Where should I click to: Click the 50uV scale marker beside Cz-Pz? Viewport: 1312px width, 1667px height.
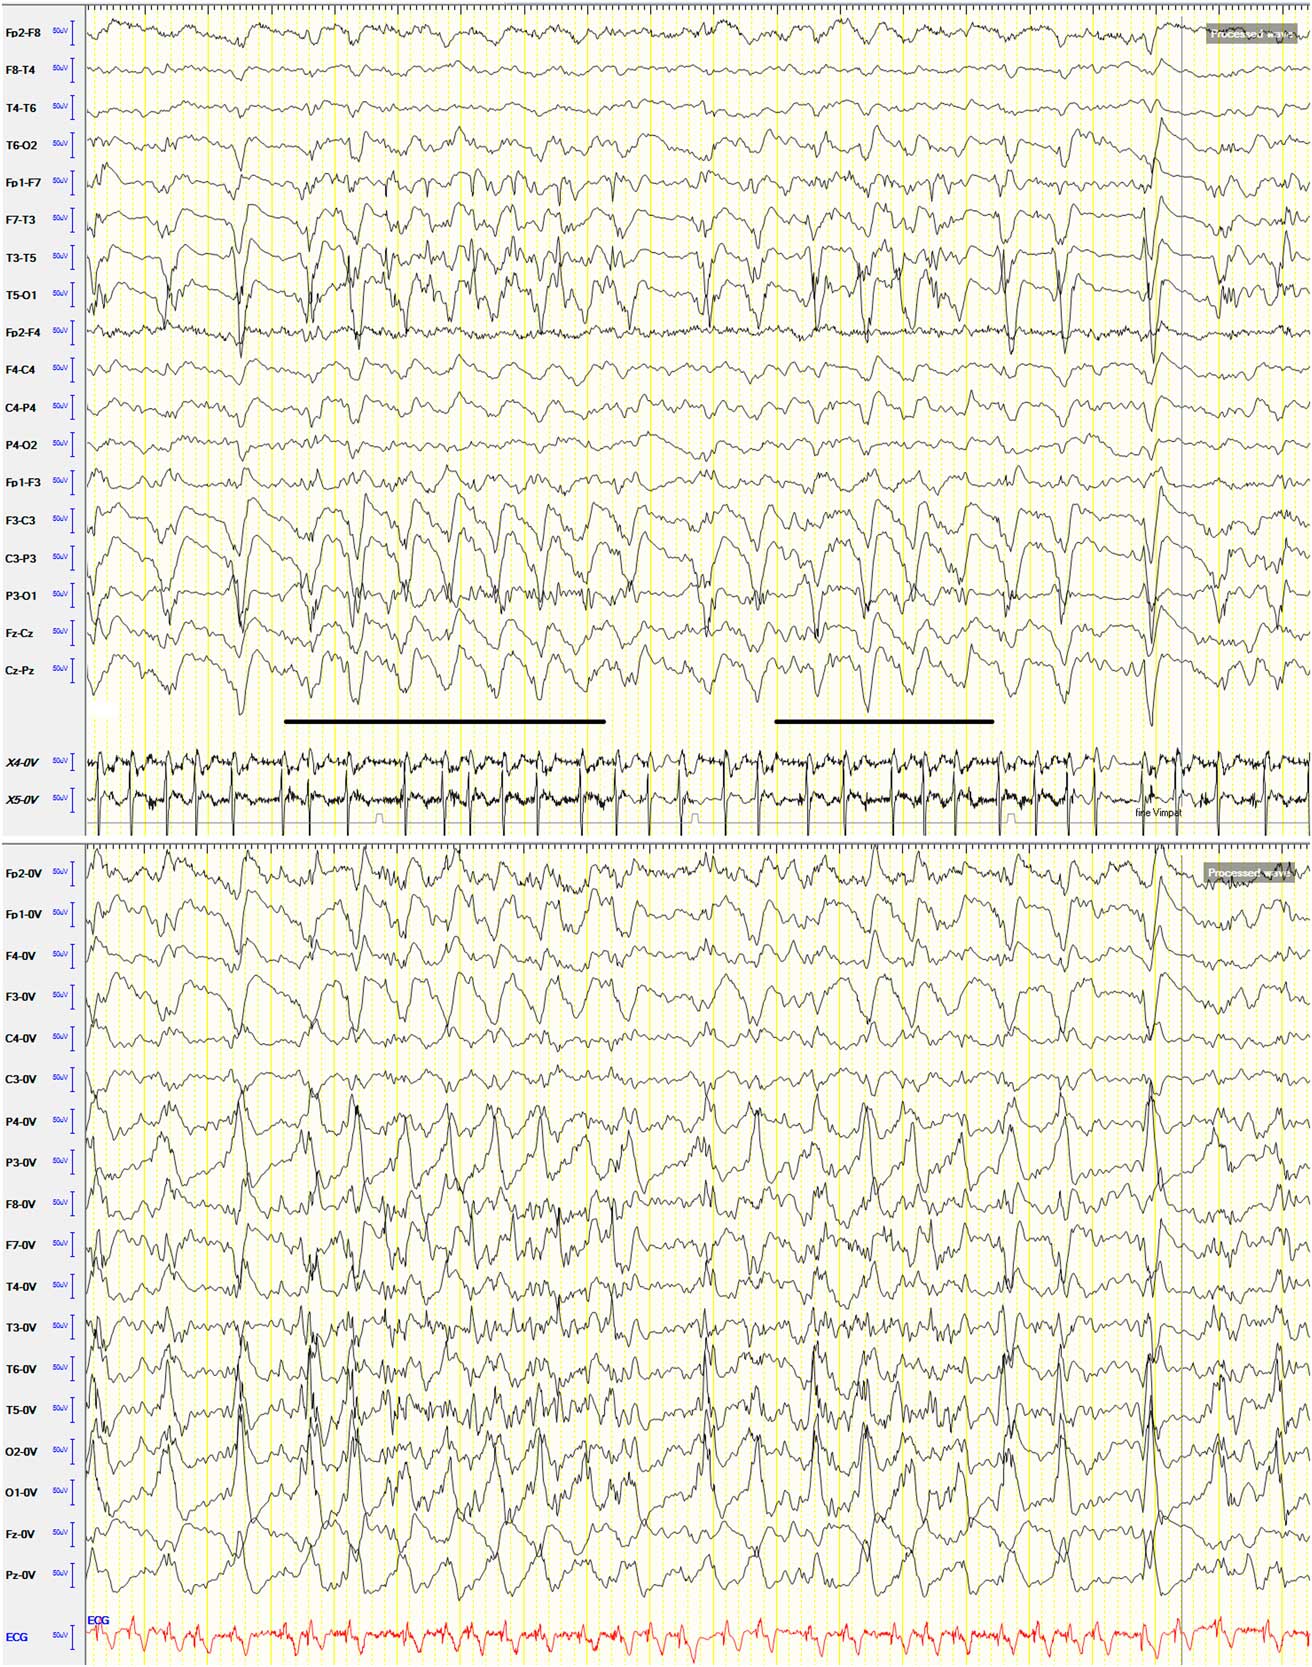(x=60, y=669)
